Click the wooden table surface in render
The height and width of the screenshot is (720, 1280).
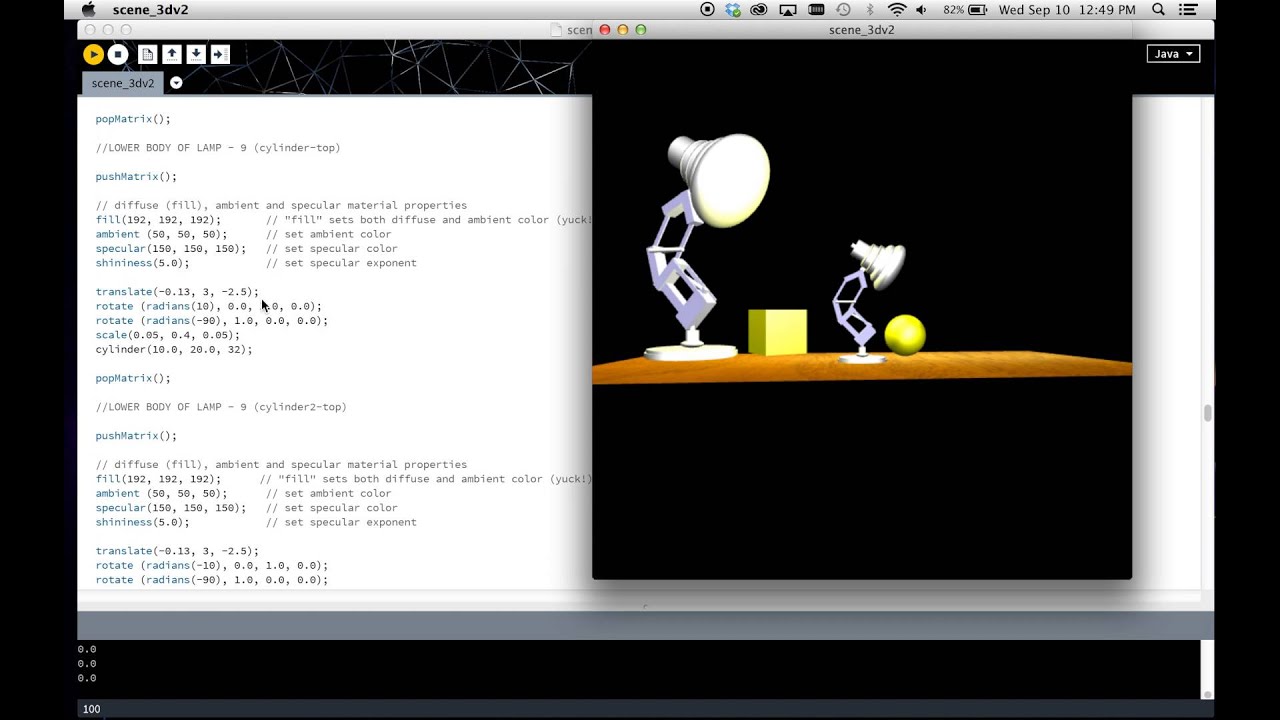[862, 365]
